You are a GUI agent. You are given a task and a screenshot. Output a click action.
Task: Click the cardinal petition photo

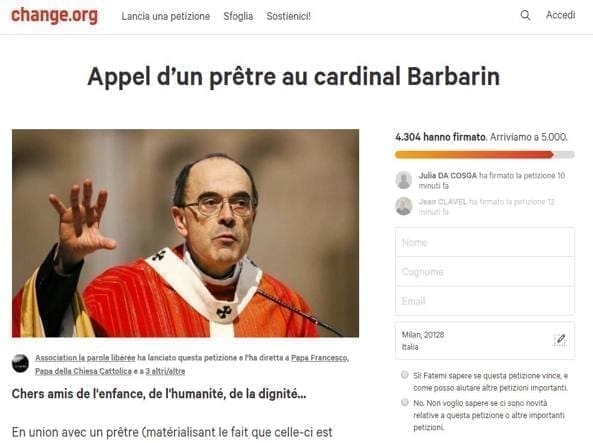click(x=185, y=233)
